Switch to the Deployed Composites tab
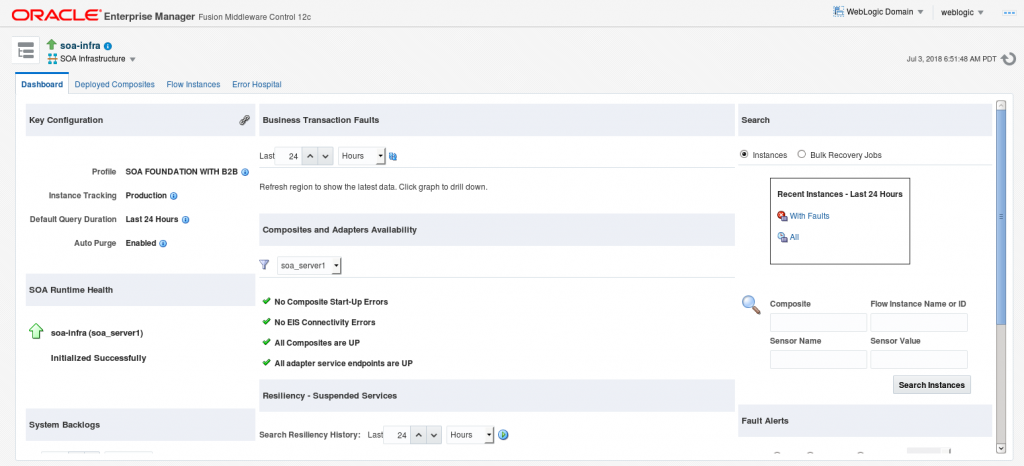This screenshot has height=466, width=1024. pyautogui.click(x=114, y=84)
